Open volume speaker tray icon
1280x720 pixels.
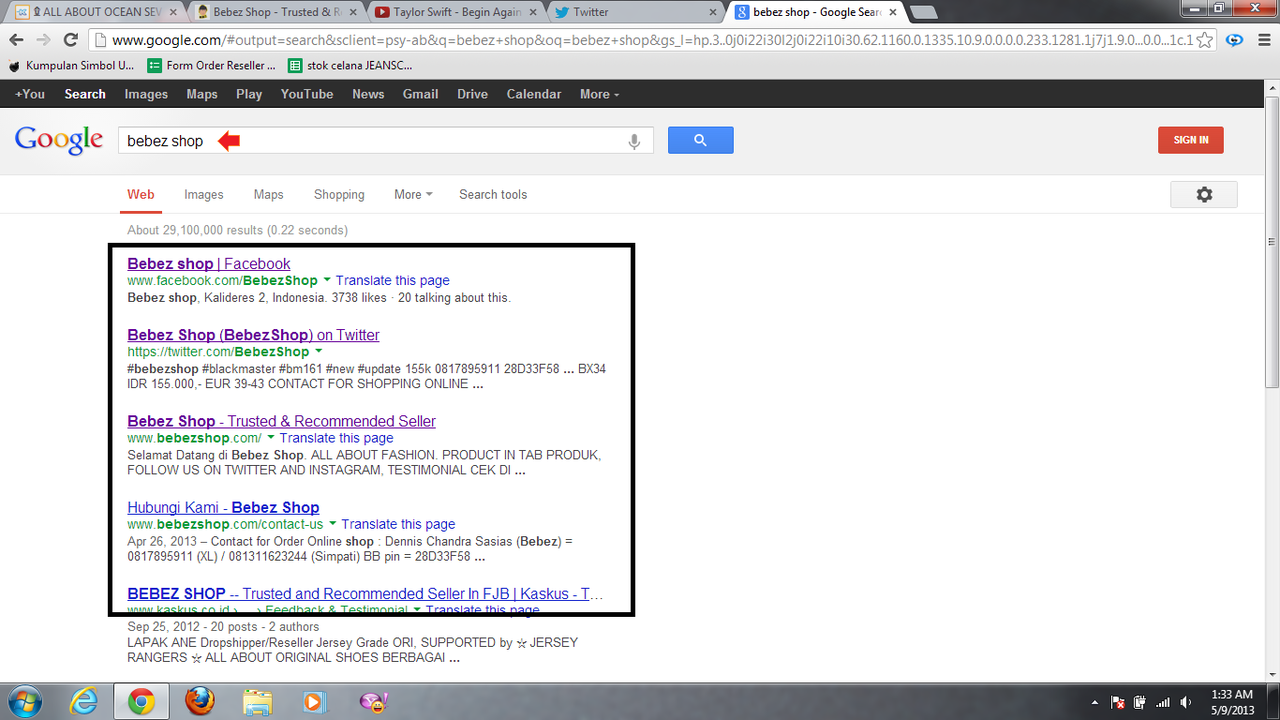[x=1185, y=702]
